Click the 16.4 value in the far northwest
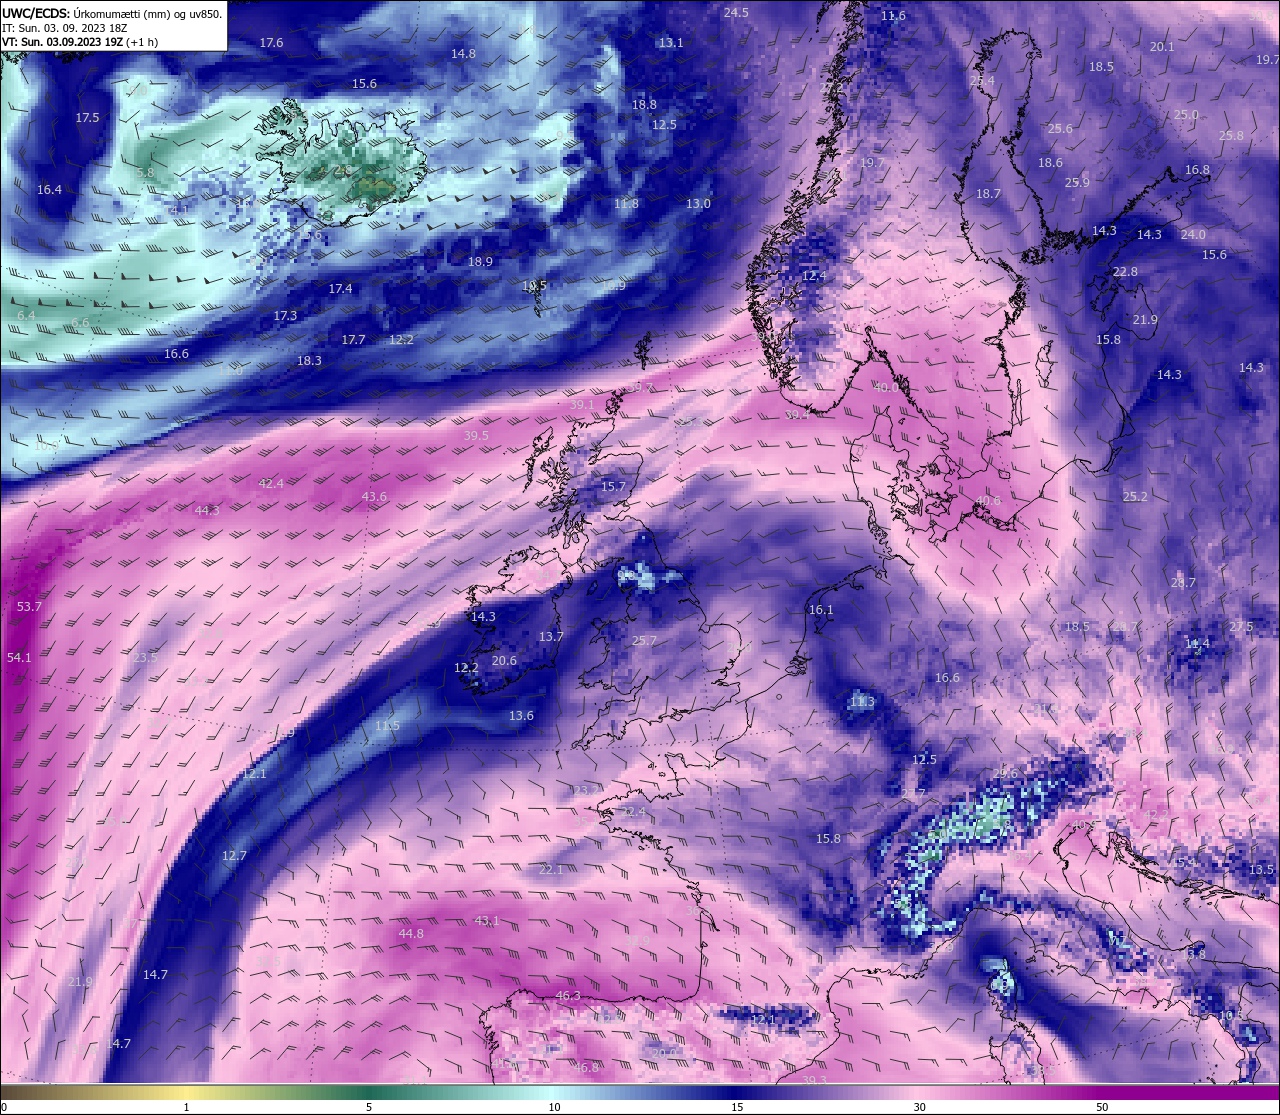Image resolution: width=1280 pixels, height=1115 pixels. coord(49,190)
